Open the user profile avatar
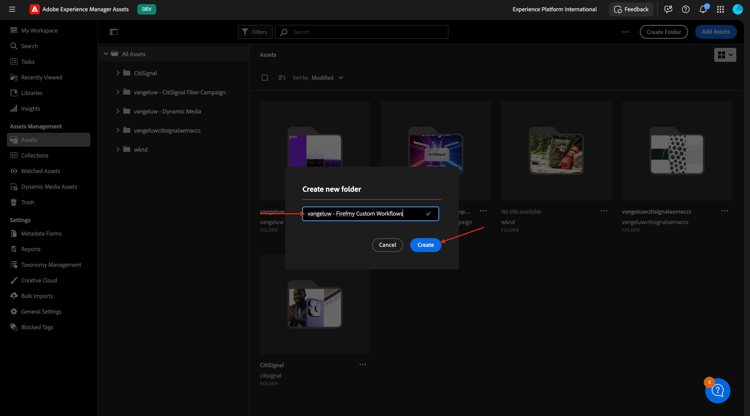This screenshot has width=750, height=416. tap(738, 9)
